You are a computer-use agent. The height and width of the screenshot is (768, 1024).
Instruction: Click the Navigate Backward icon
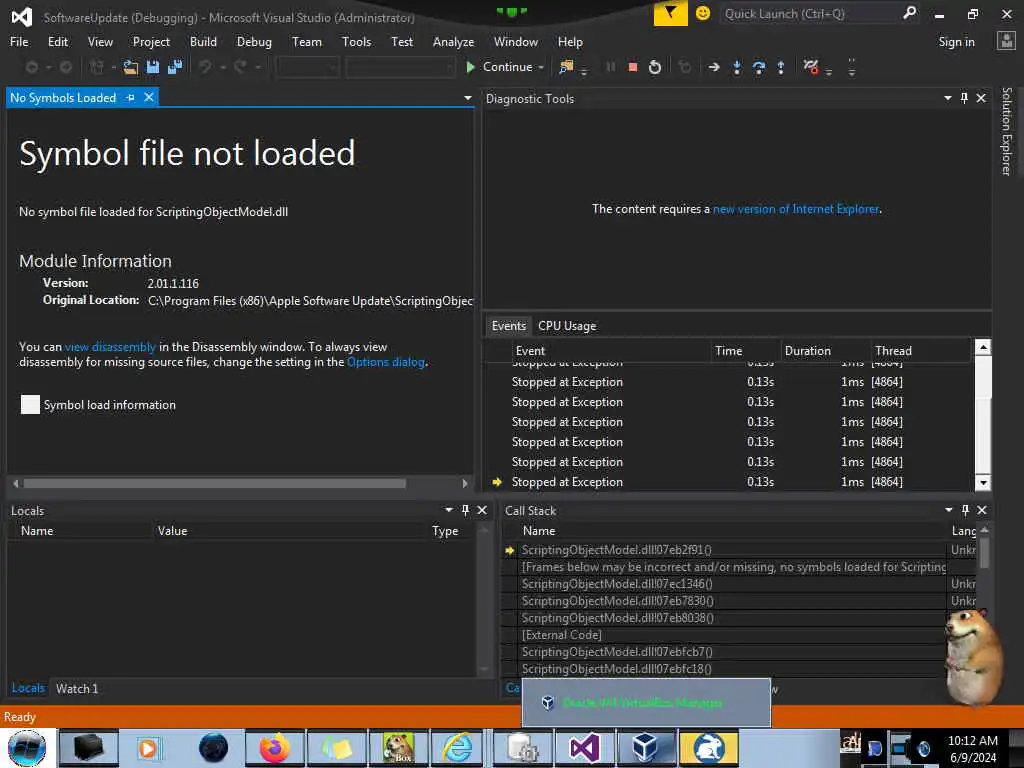pos(31,67)
